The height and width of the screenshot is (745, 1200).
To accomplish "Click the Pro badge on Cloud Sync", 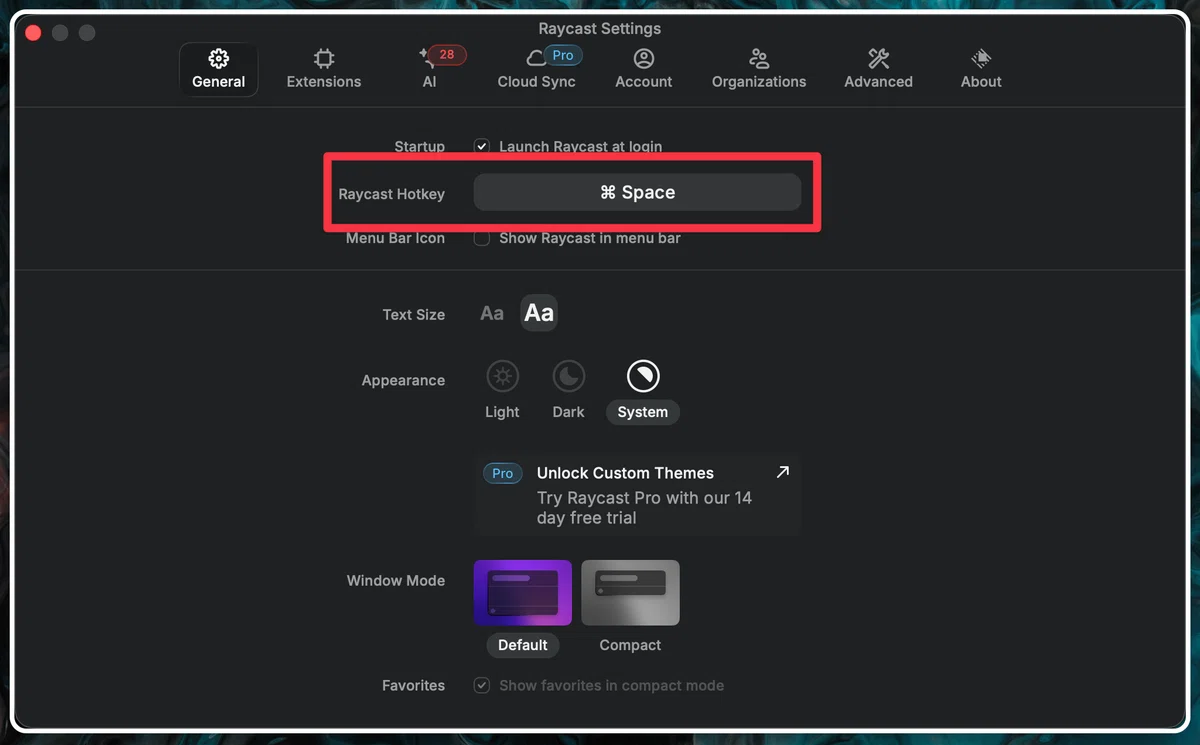I will (563, 55).
